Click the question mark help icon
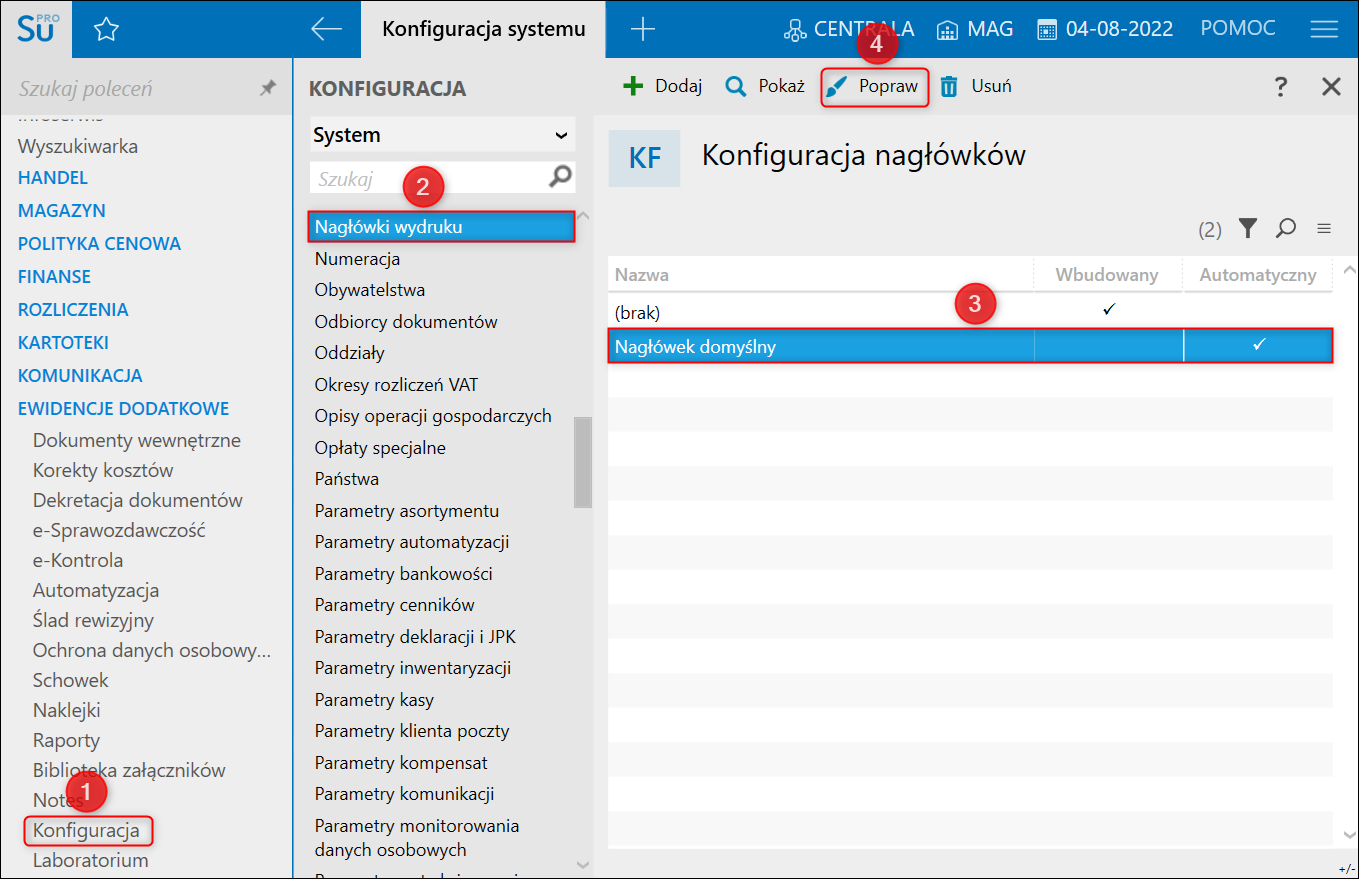The width and height of the screenshot is (1359, 879). [x=1281, y=87]
